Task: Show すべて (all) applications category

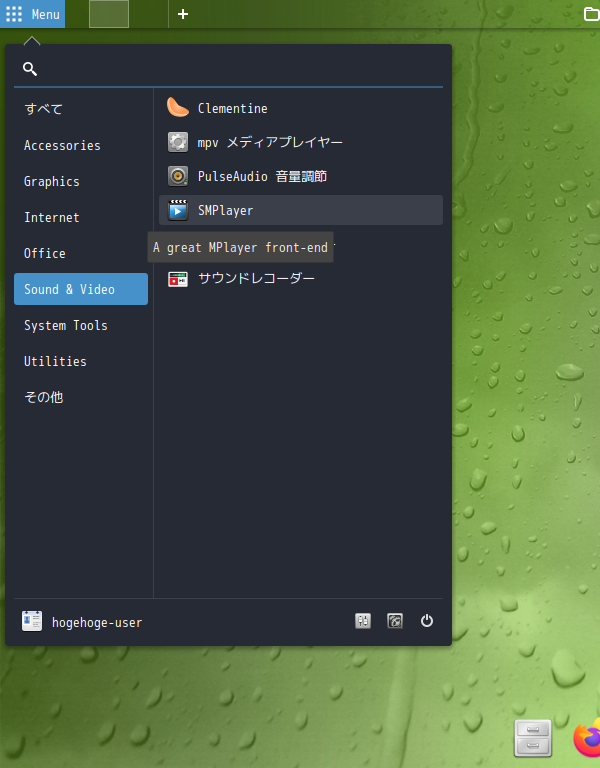Action: pos(81,109)
